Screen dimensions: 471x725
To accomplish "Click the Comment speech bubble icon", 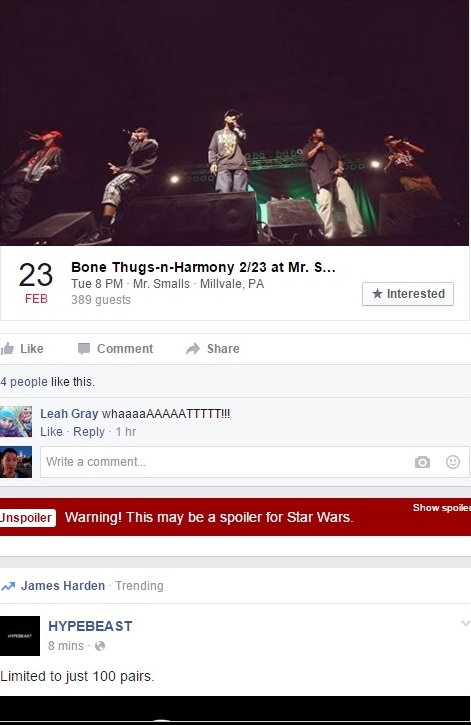I will point(84,349).
